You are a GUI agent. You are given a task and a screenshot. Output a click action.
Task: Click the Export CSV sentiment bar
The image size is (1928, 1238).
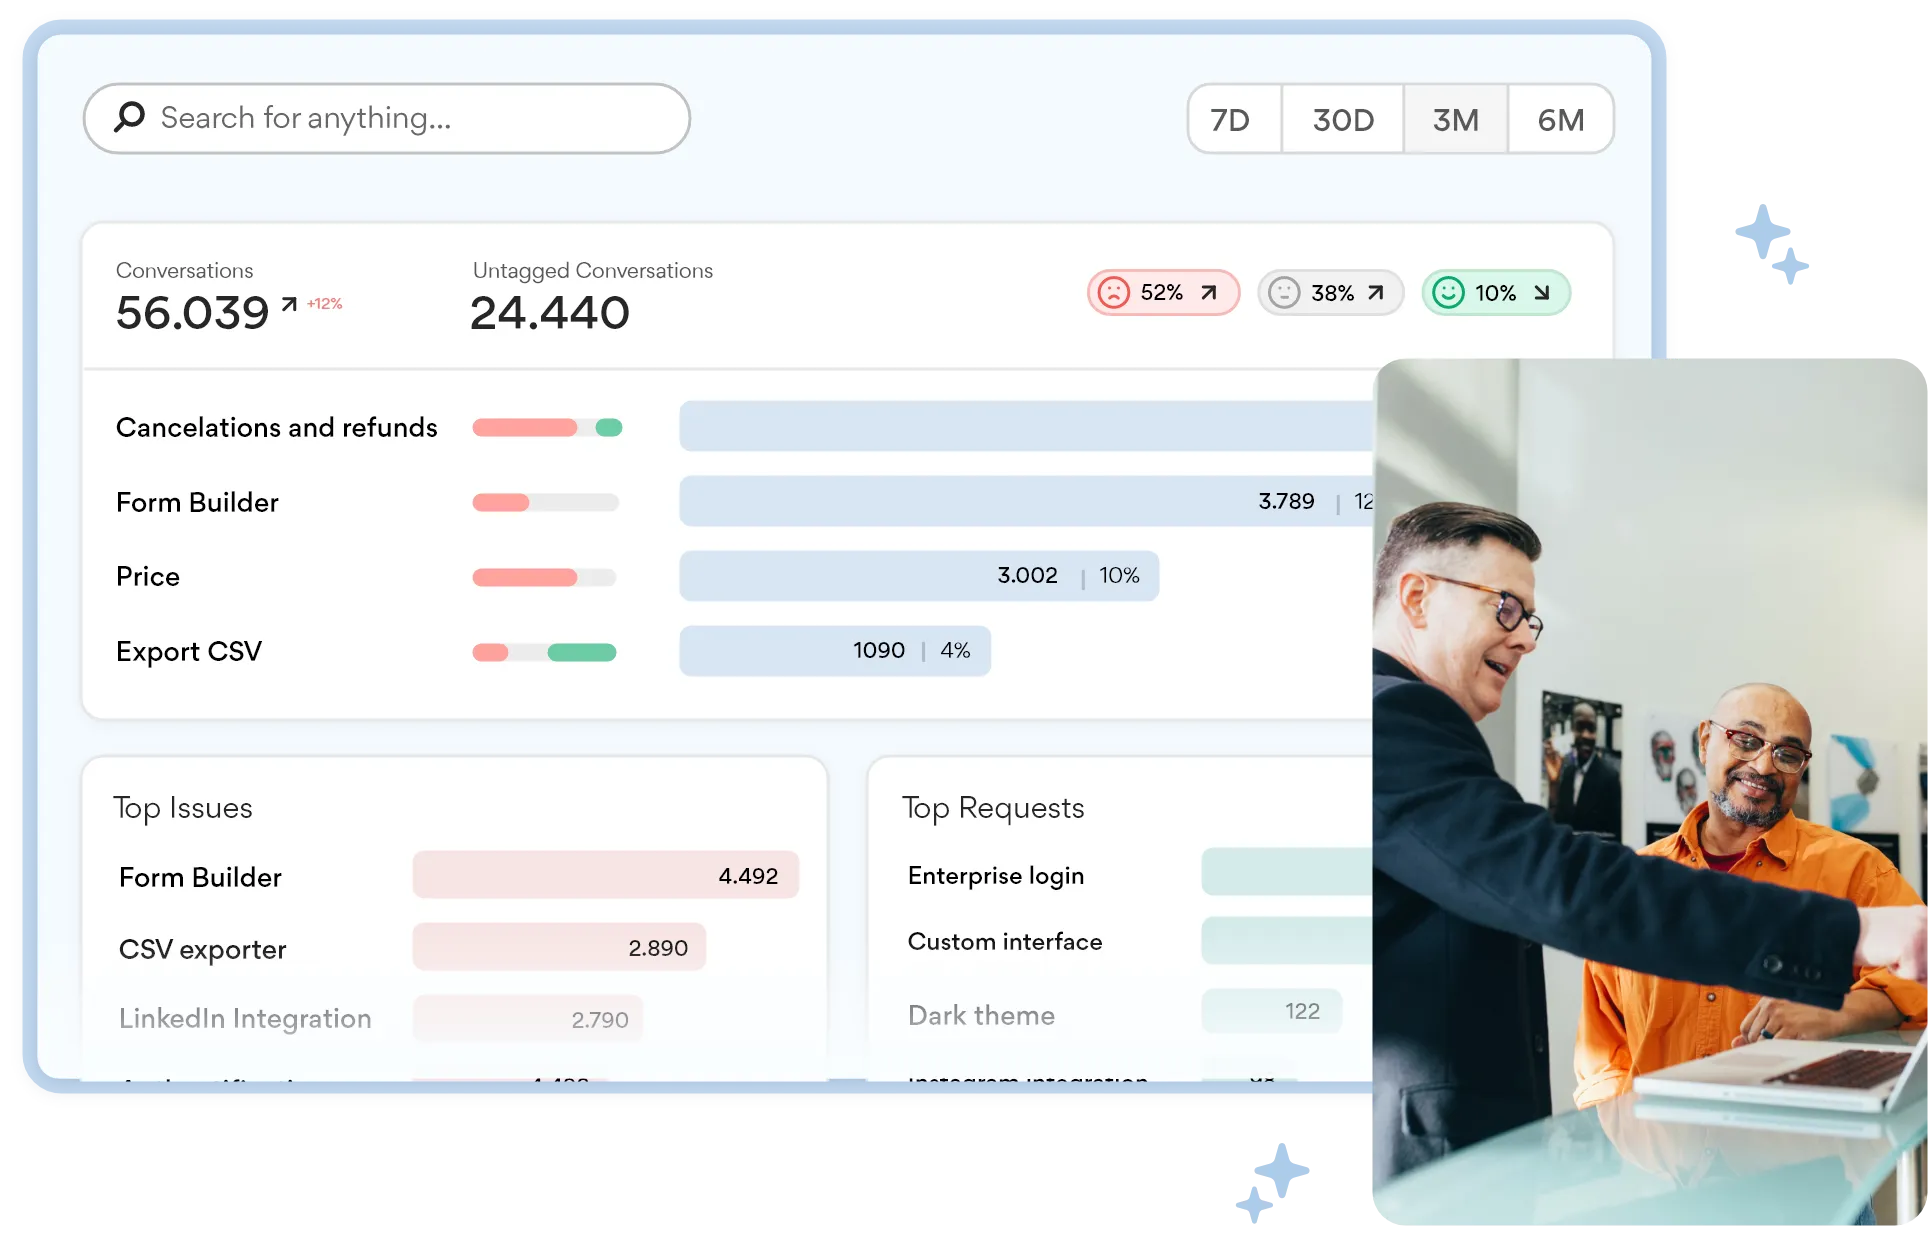click(544, 653)
